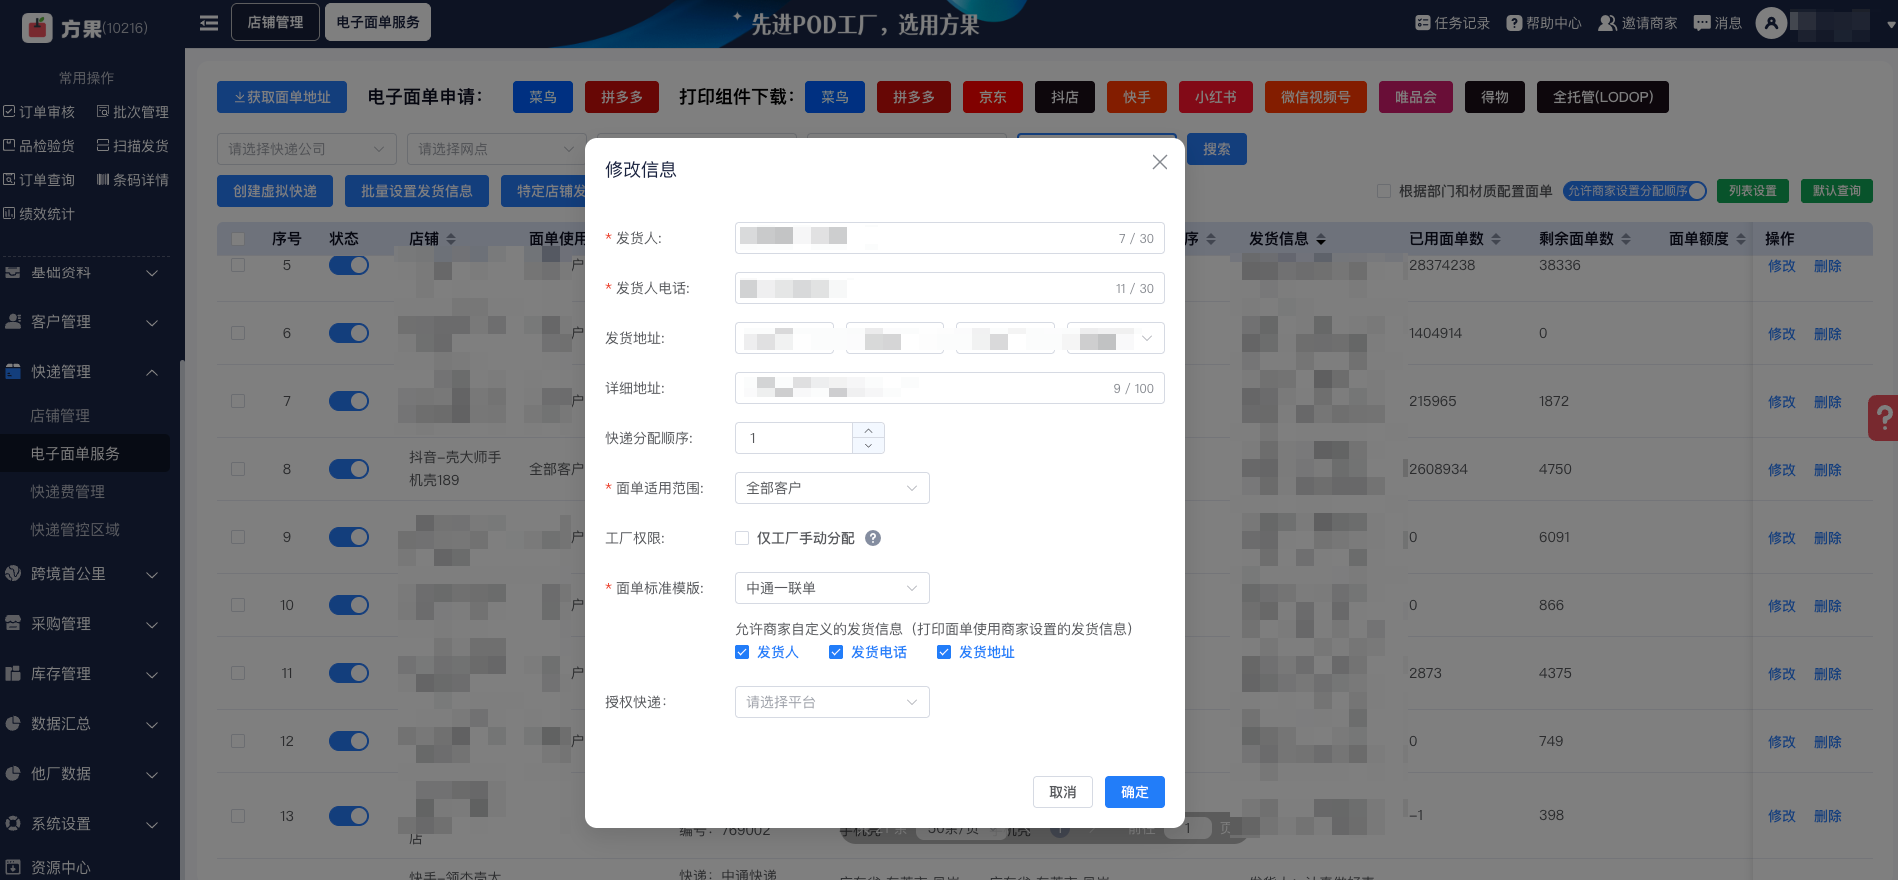Open 绩效统计 shortcut
The image size is (1898, 880).
pos(40,214)
